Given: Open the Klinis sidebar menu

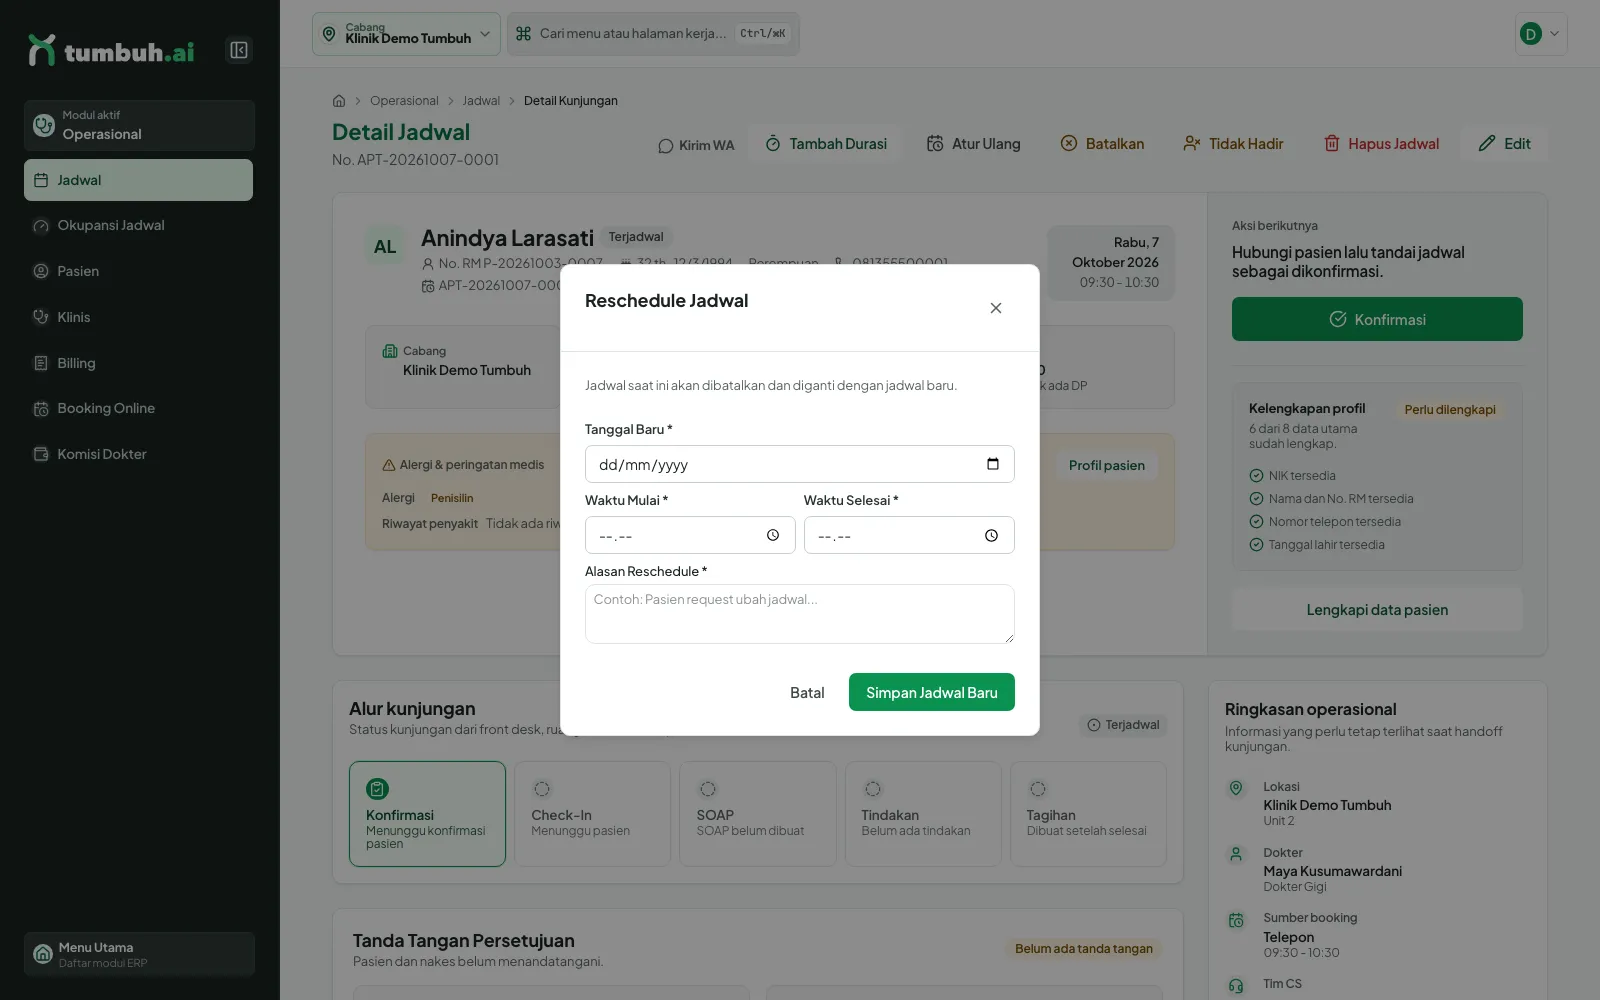Looking at the screenshot, I should click(x=138, y=317).
